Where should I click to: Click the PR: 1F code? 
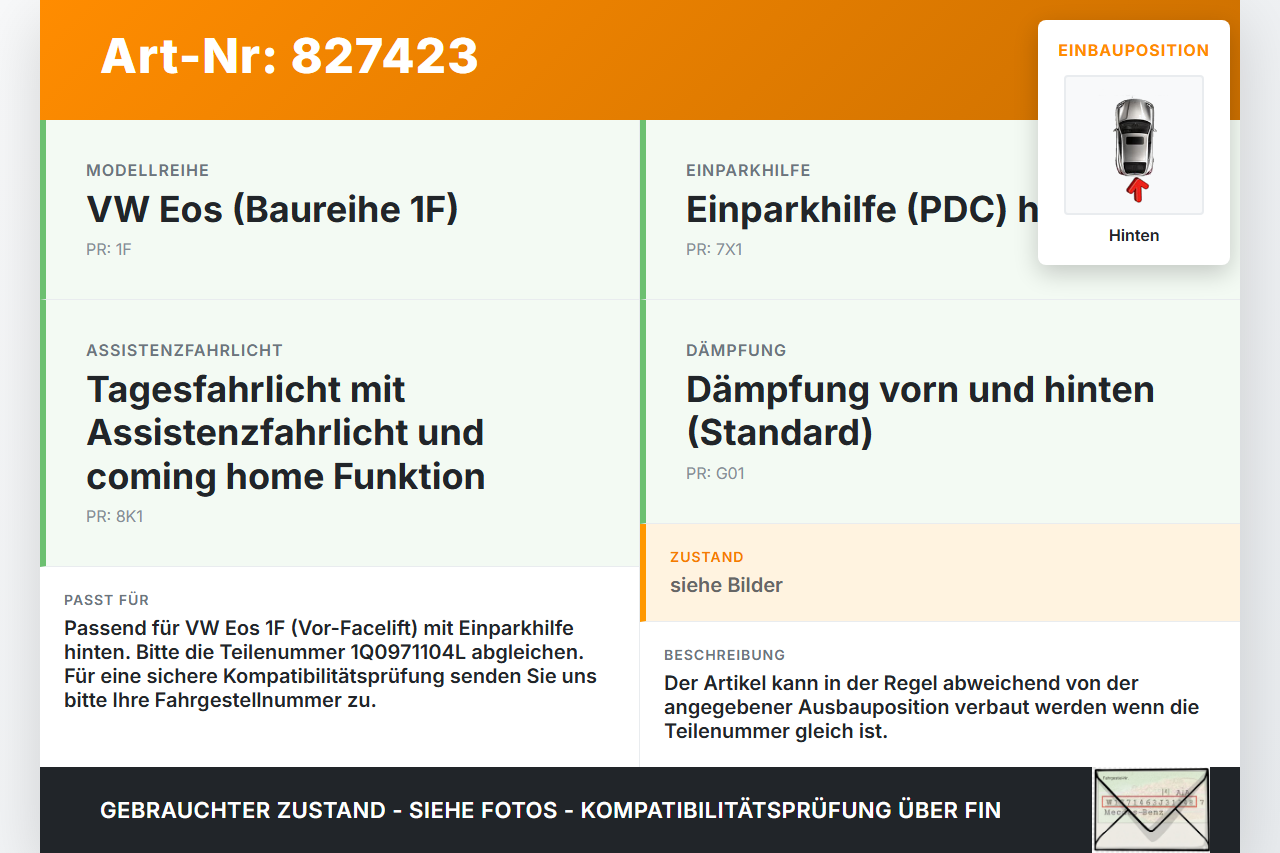click(x=109, y=249)
